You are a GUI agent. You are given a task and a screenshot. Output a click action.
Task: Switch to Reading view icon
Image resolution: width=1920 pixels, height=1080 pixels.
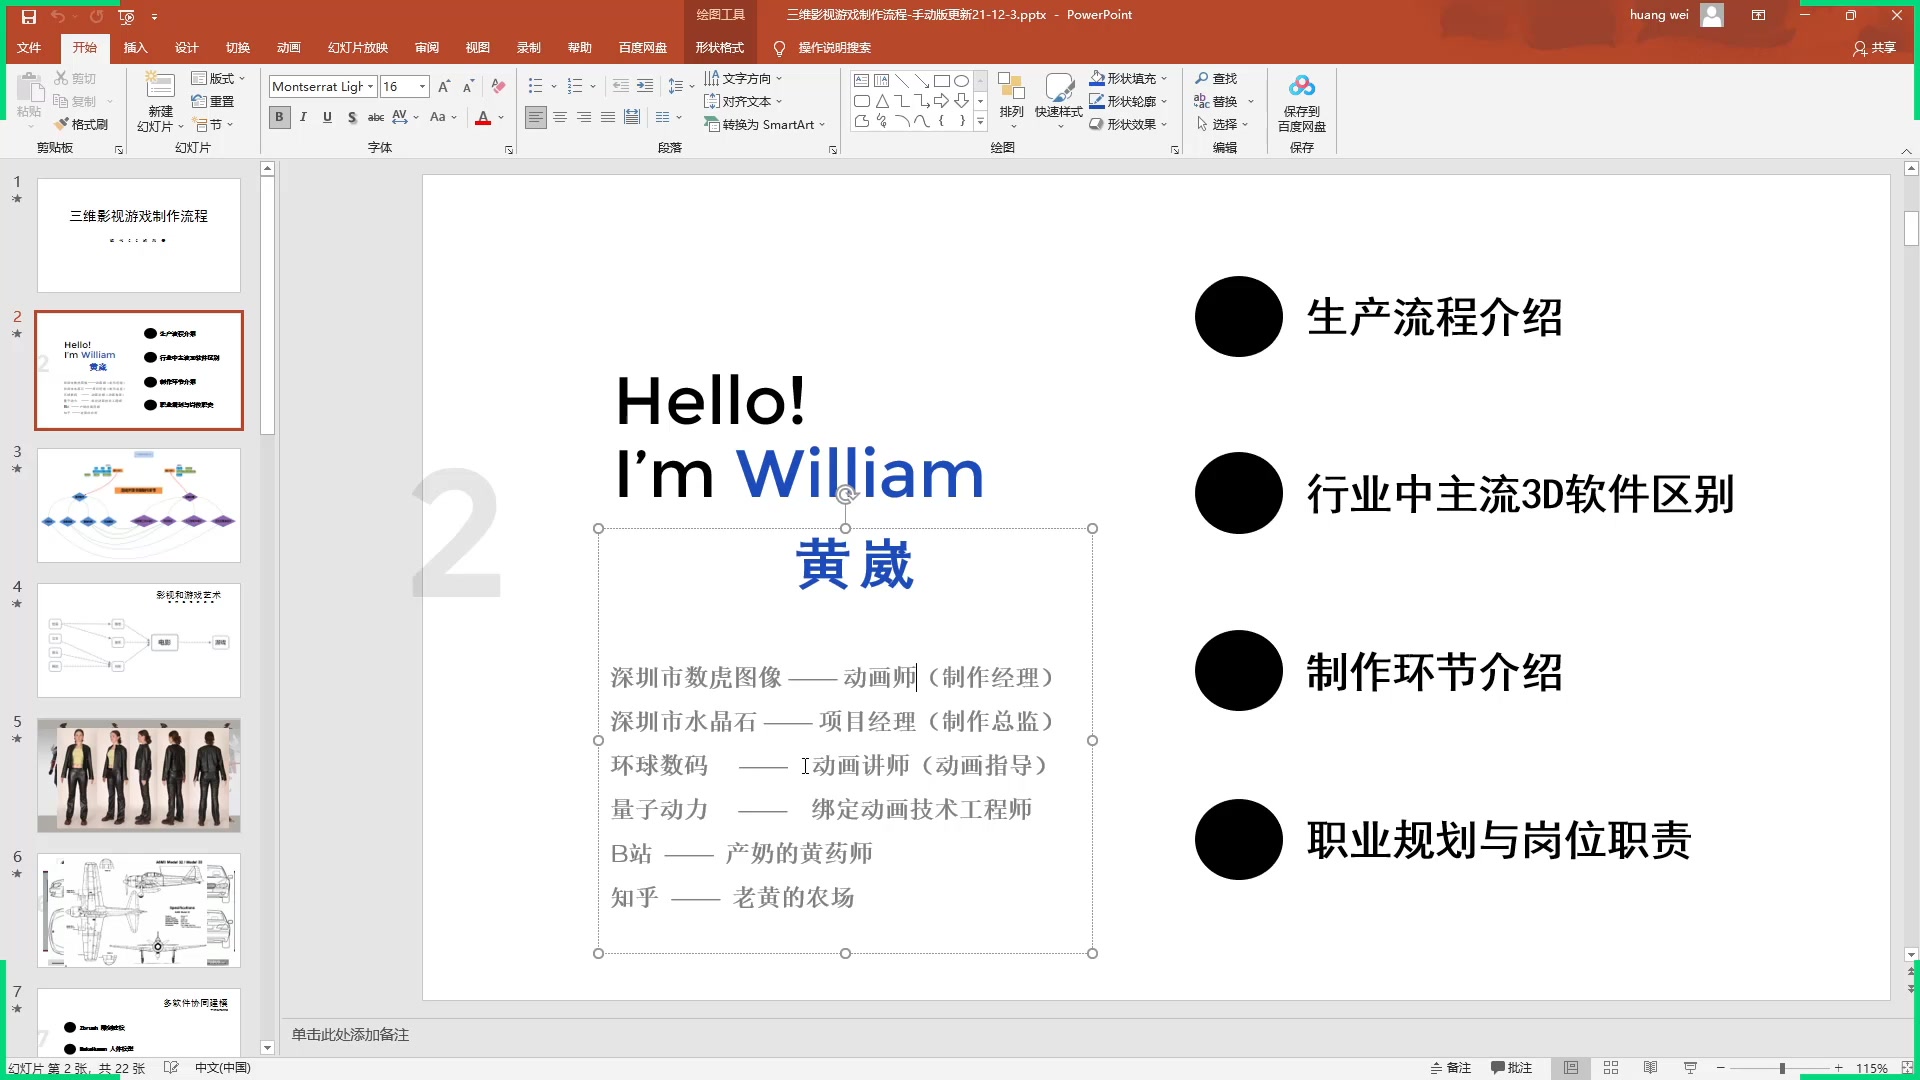[x=1651, y=1067]
